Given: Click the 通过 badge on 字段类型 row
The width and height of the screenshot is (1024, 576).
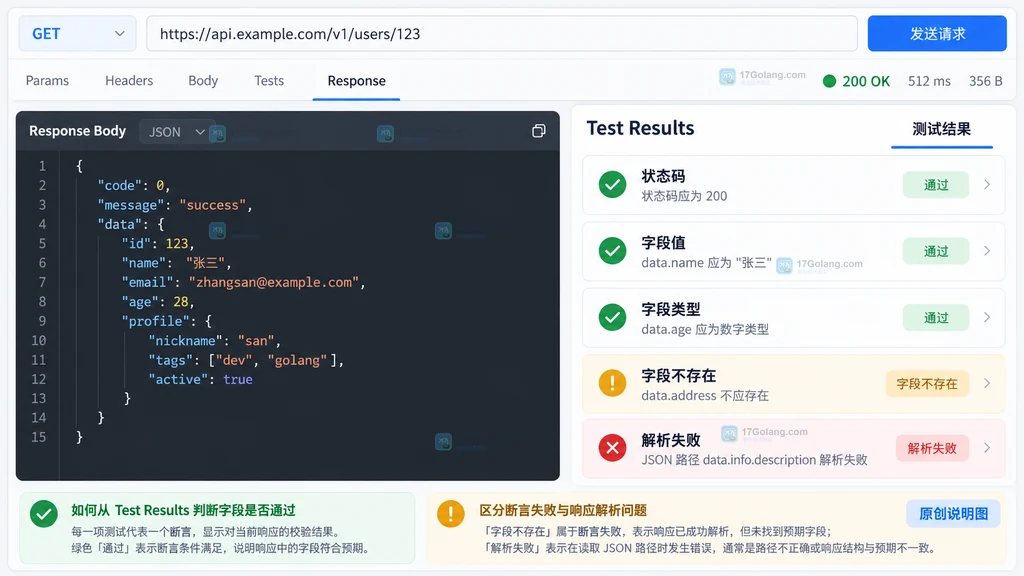Looking at the screenshot, I should pyautogui.click(x=936, y=318).
